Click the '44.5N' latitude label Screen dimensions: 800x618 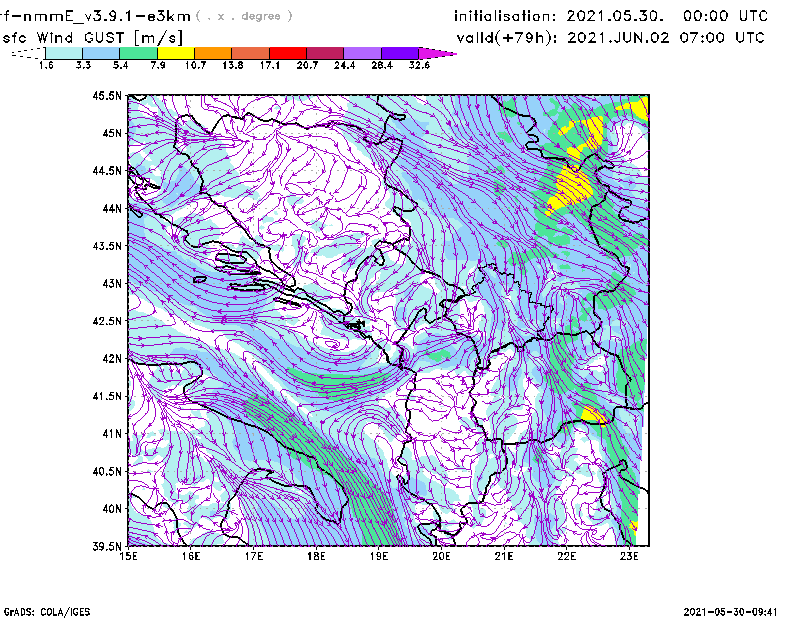(107, 170)
